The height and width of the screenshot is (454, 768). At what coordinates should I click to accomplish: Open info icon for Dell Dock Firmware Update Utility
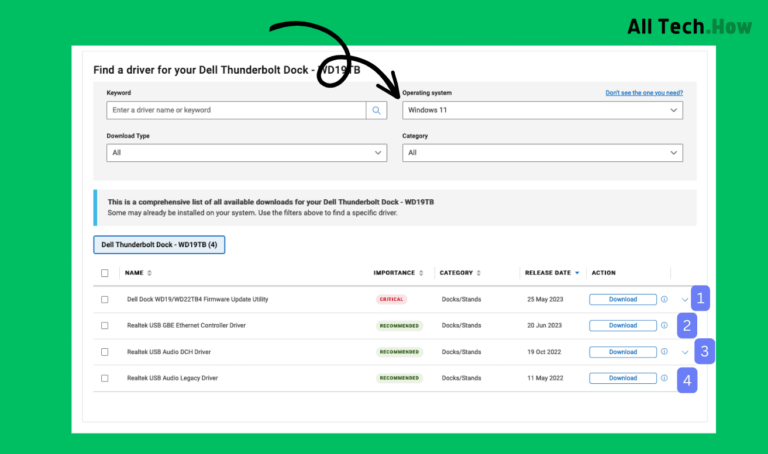pyautogui.click(x=664, y=299)
